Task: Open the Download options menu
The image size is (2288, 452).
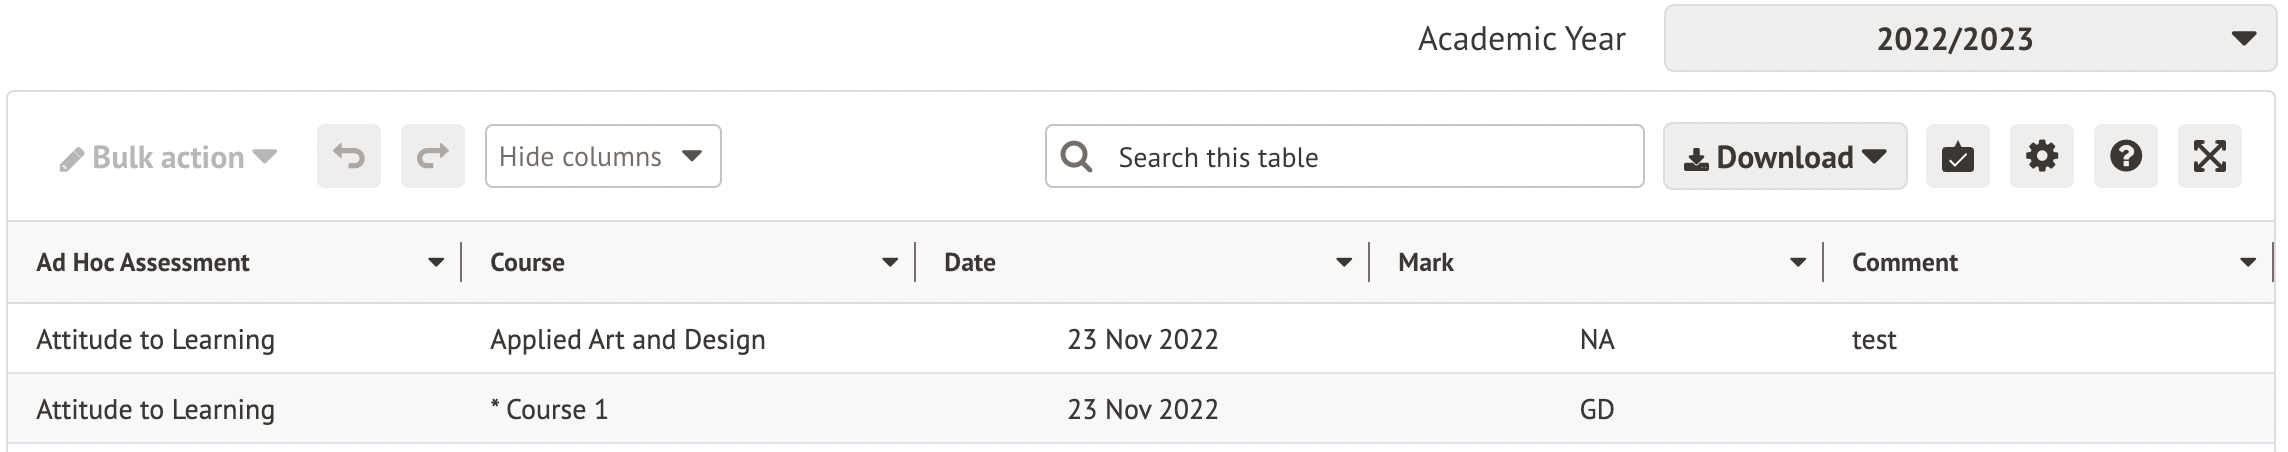Action: tap(1784, 157)
